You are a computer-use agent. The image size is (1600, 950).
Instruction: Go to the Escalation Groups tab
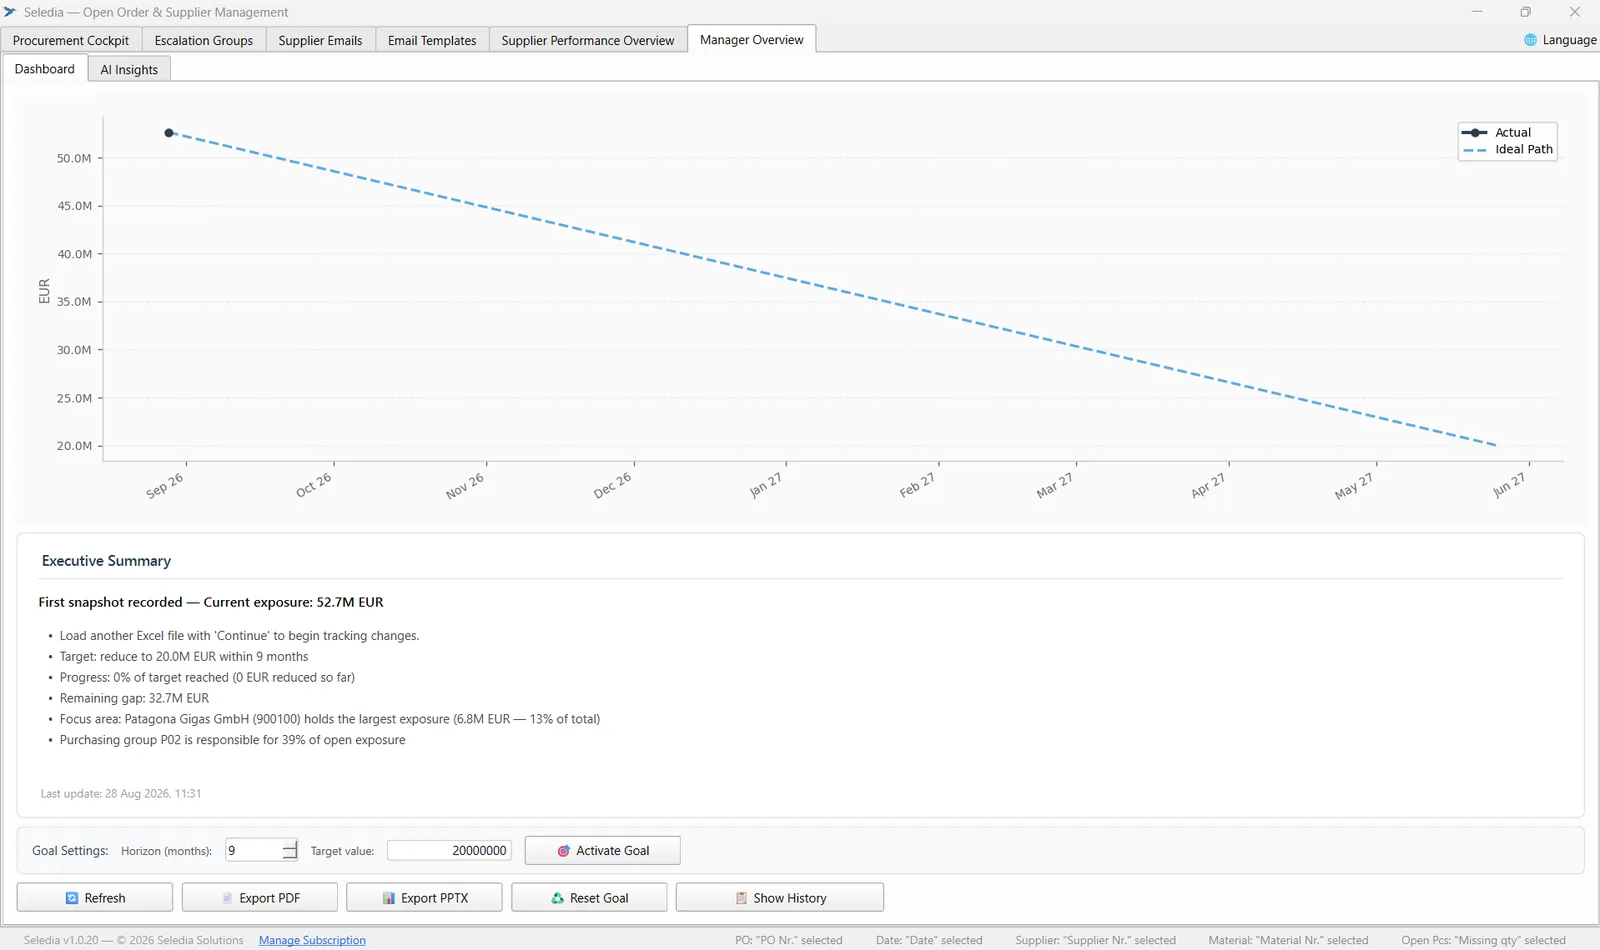click(204, 40)
